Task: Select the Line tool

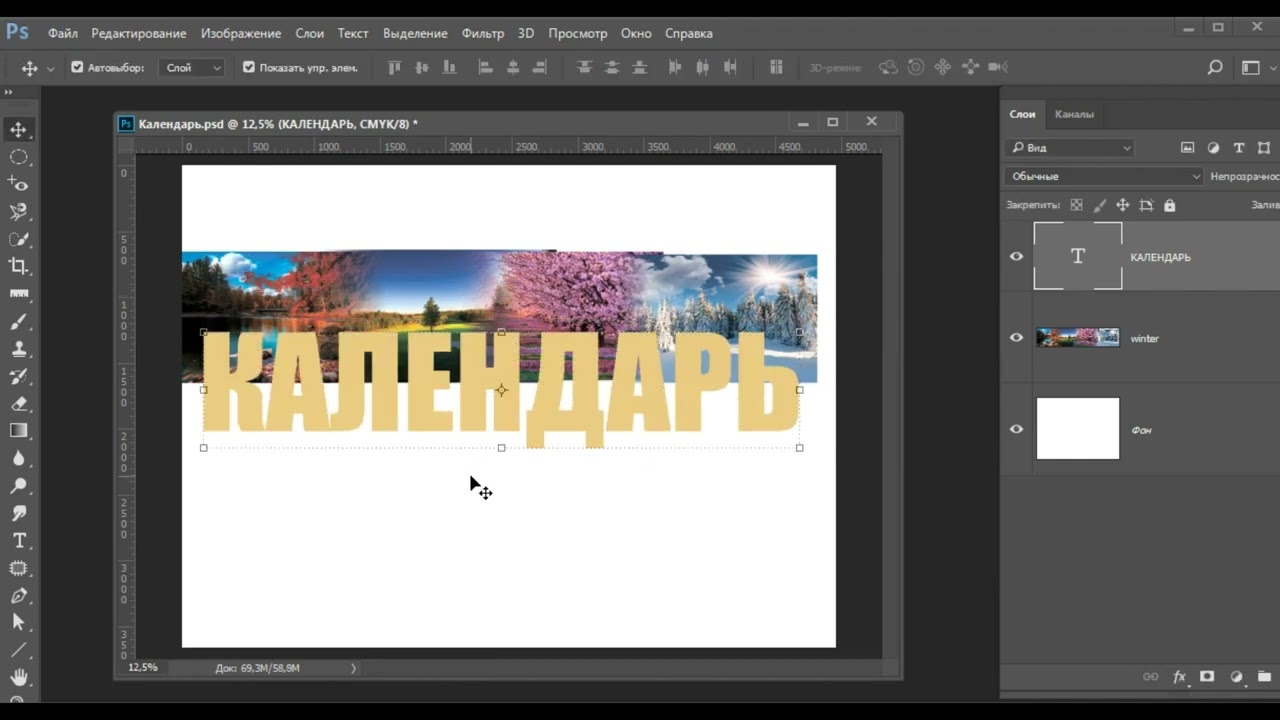Action: tap(19, 649)
